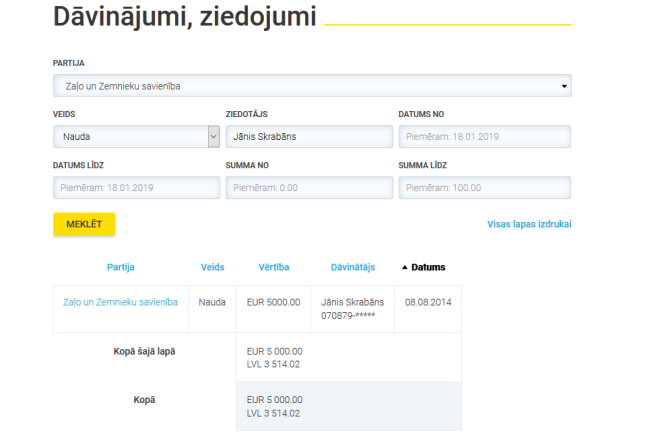The height and width of the screenshot is (436, 660).
Task: Open the Partija dropdown list
Action: (x=311, y=87)
